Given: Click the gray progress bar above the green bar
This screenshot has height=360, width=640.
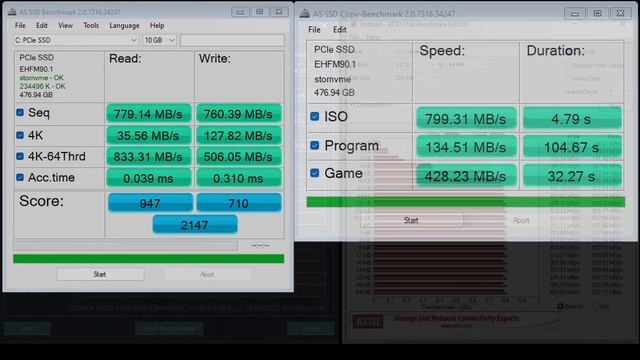Looking at the screenshot, I should tap(125, 245).
